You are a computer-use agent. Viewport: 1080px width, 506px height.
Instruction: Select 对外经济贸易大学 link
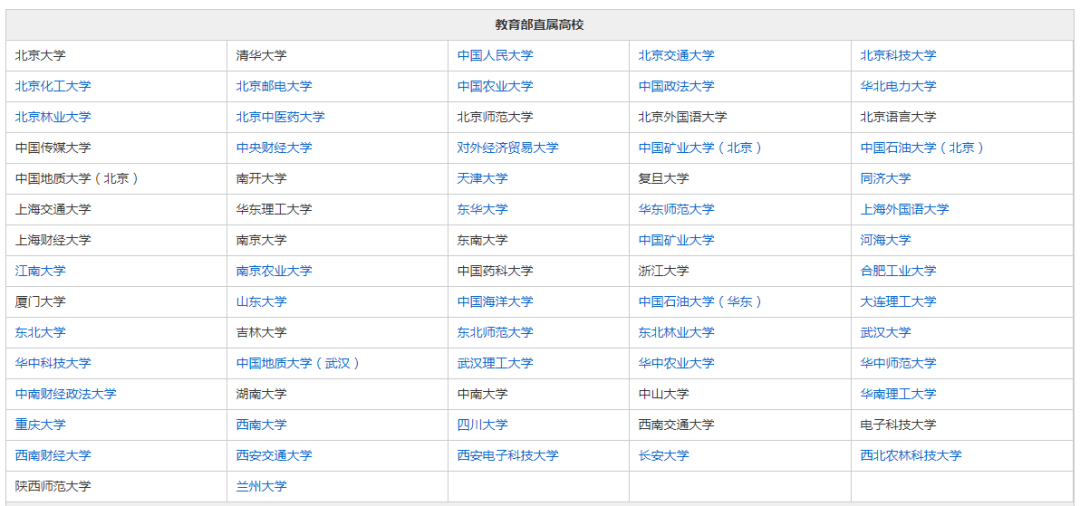(508, 148)
